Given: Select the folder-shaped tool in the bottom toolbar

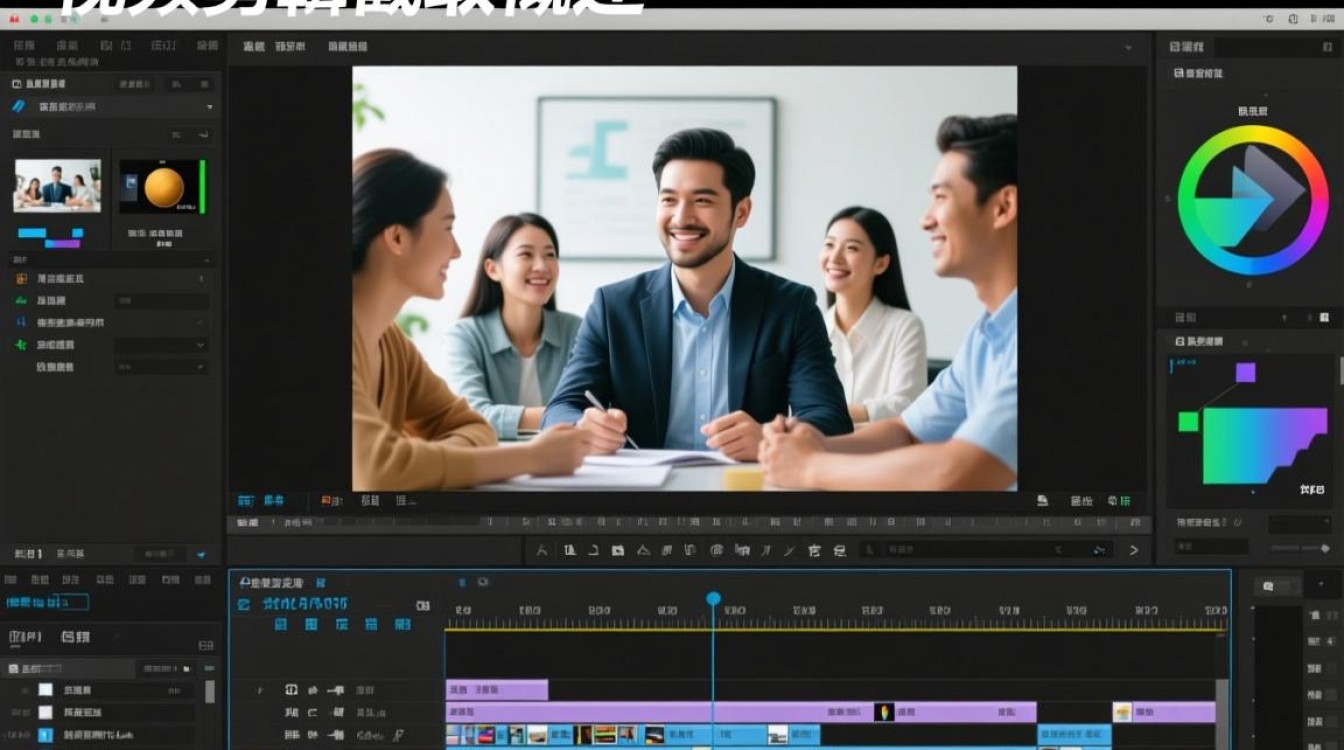Looking at the screenshot, I should coord(617,550).
